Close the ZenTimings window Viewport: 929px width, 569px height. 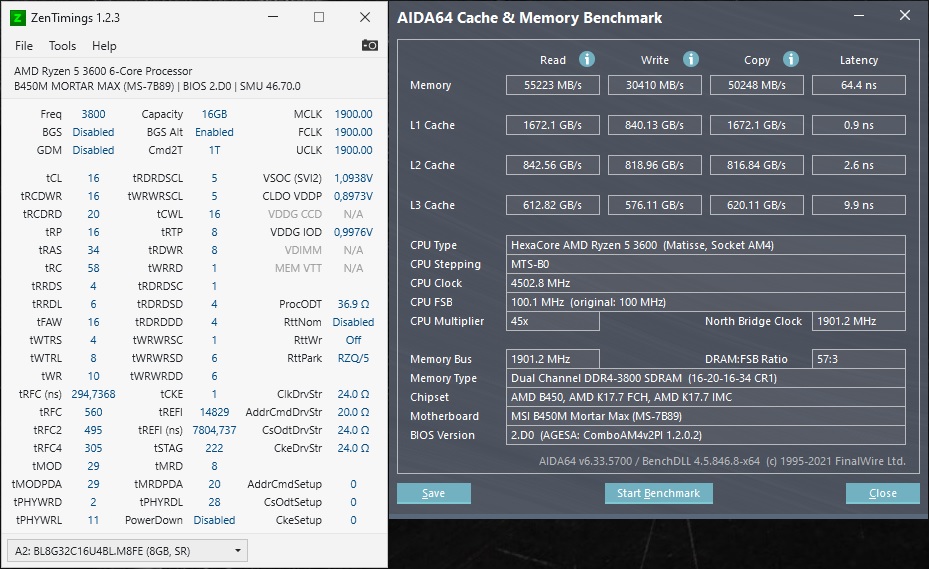coord(365,17)
